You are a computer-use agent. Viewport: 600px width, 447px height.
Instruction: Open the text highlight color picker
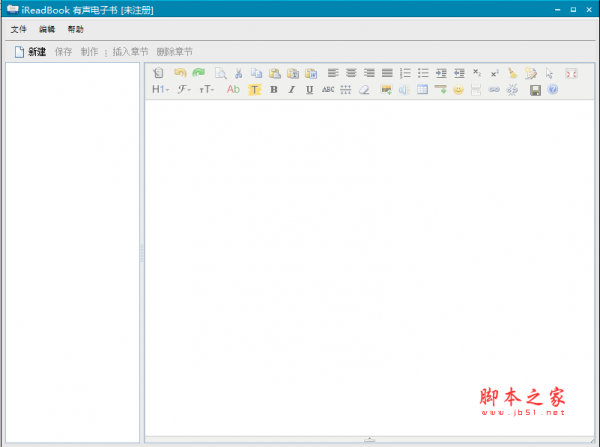click(254, 90)
